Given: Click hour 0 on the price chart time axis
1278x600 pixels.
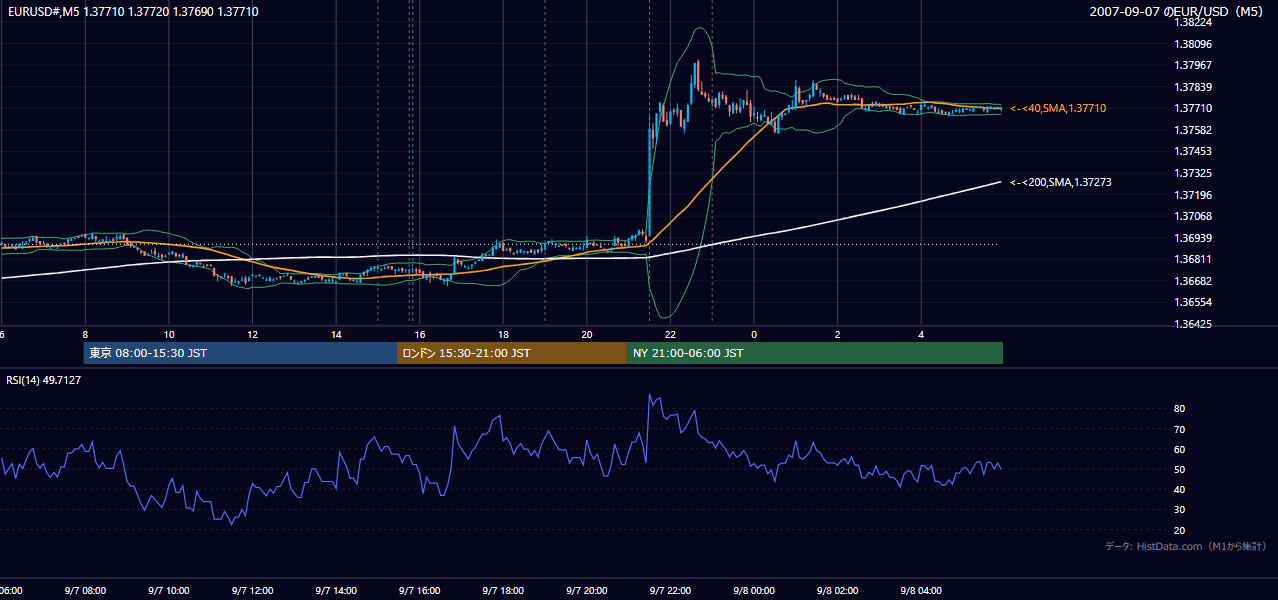Looking at the screenshot, I should click(x=754, y=335).
